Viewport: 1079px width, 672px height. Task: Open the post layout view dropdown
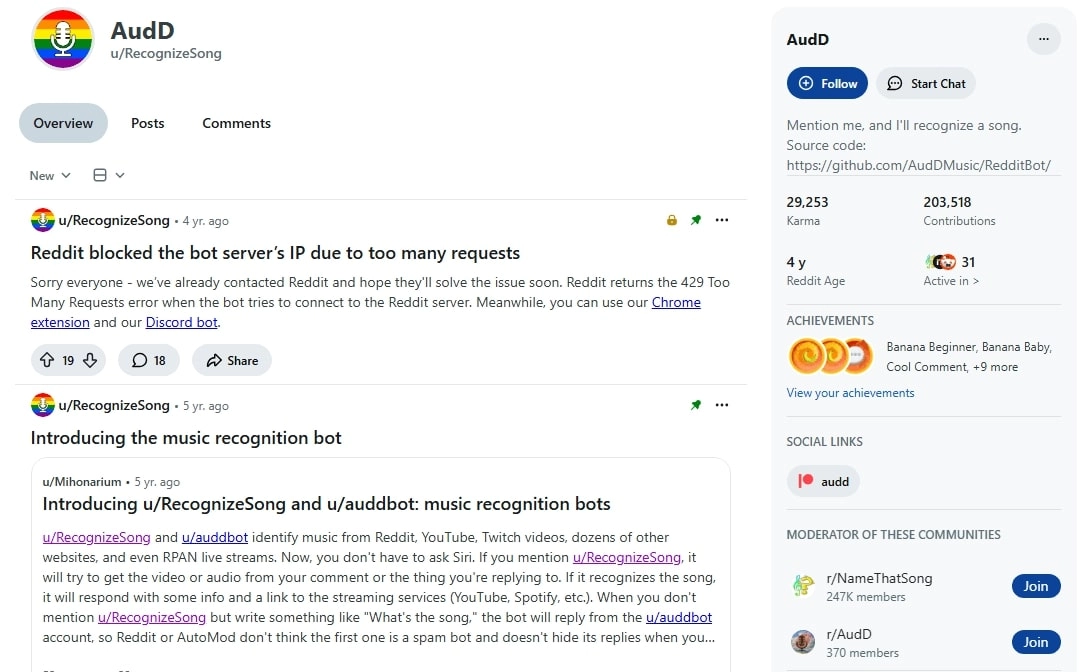(107, 175)
